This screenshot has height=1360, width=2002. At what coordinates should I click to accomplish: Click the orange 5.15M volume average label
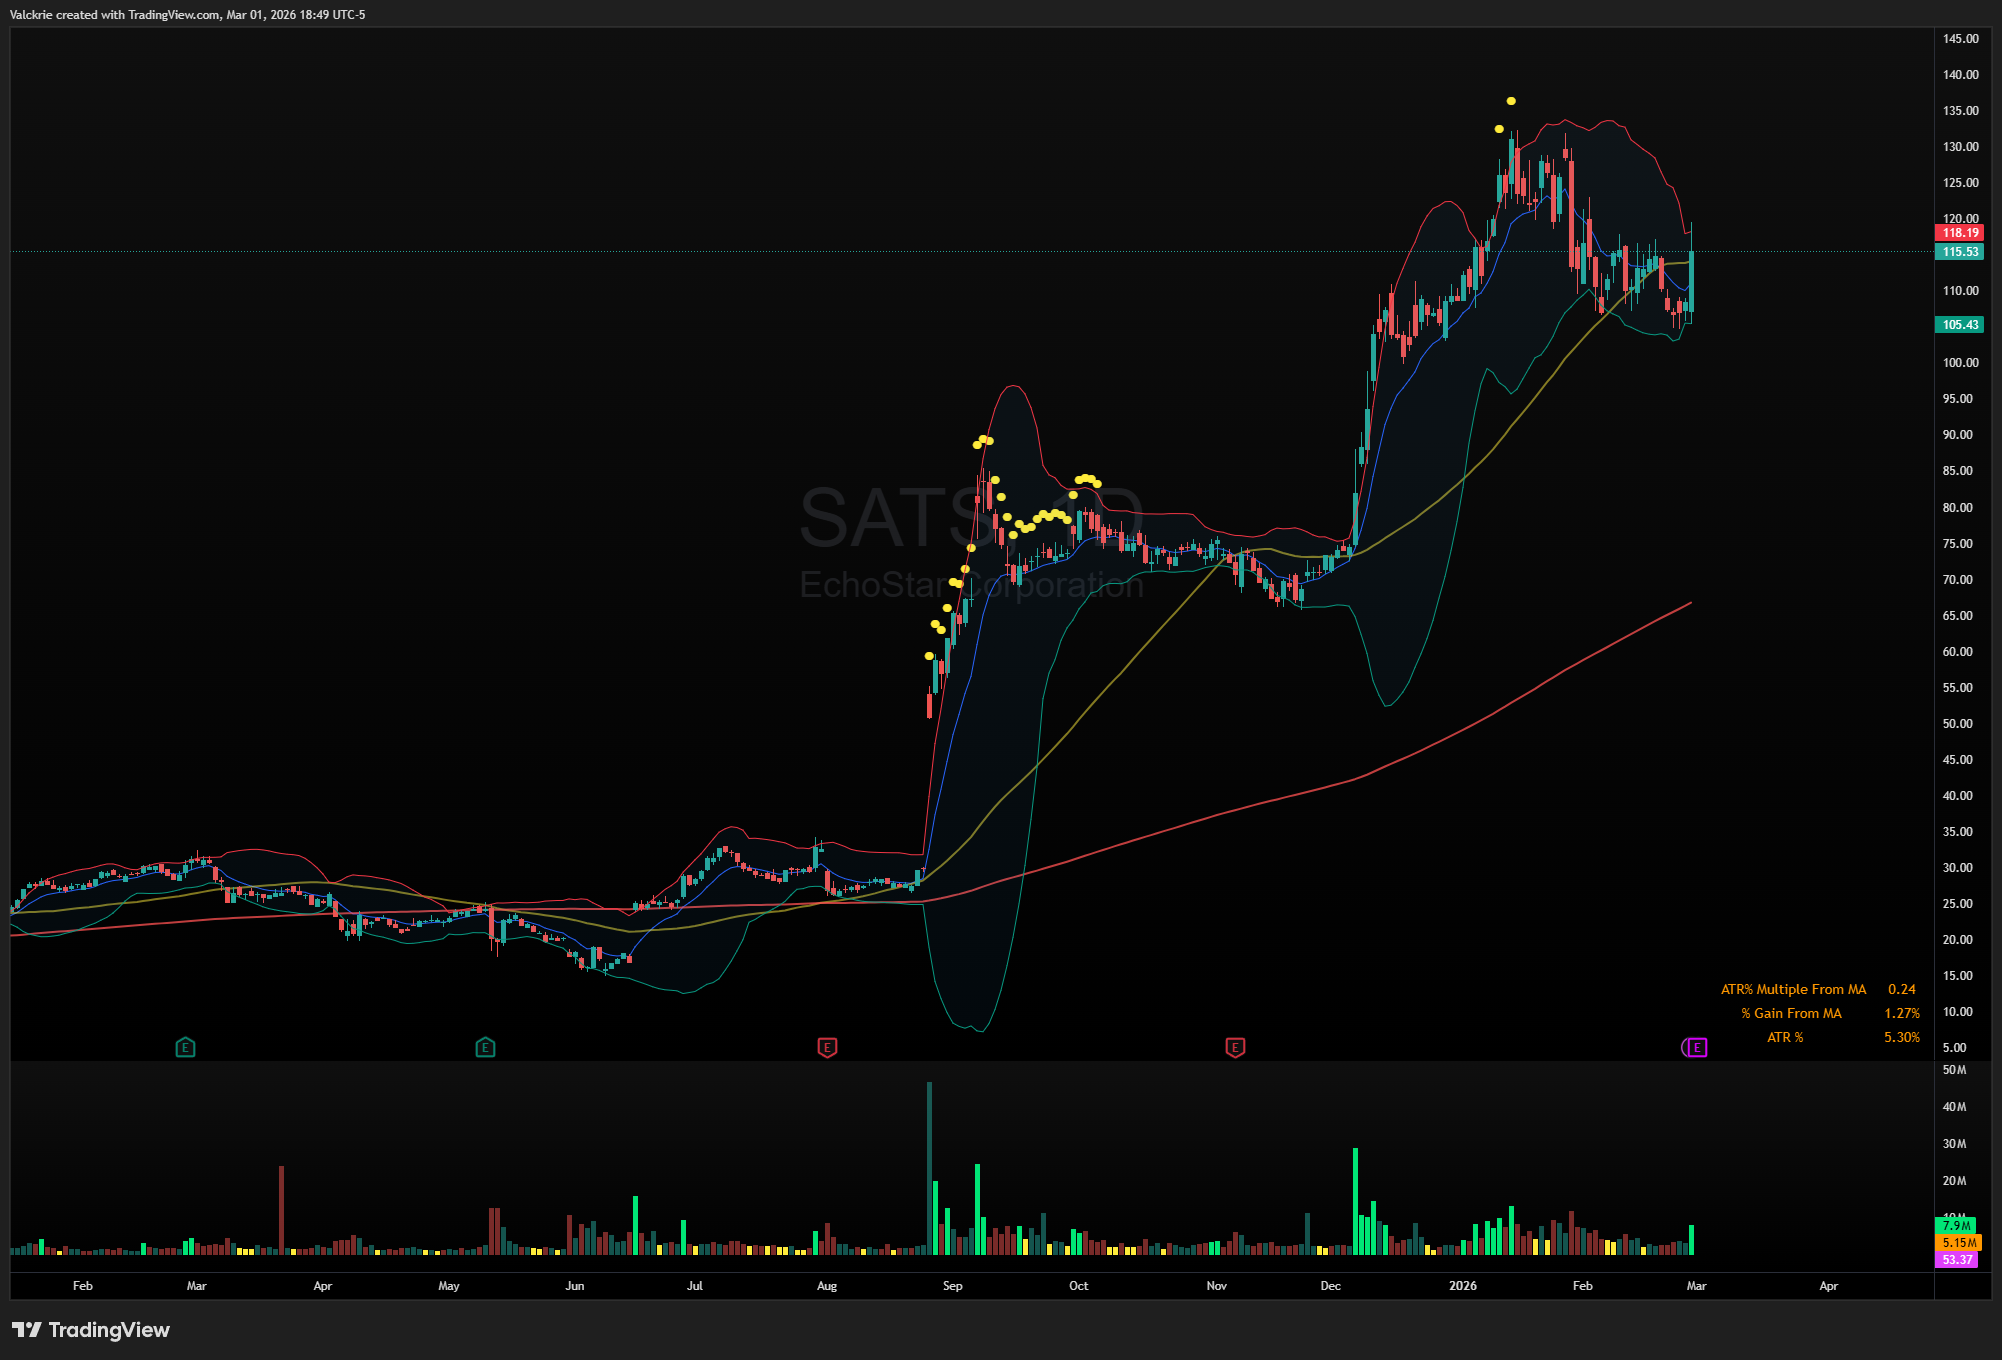(x=1957, y=1242)
